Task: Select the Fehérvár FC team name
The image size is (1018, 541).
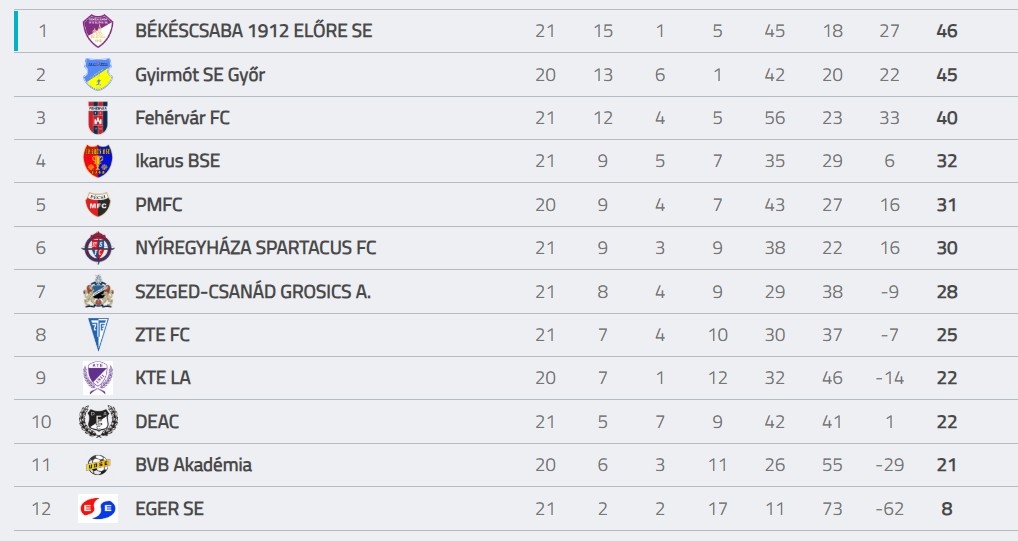Action: pyautogui.click(x=182, y=118)
